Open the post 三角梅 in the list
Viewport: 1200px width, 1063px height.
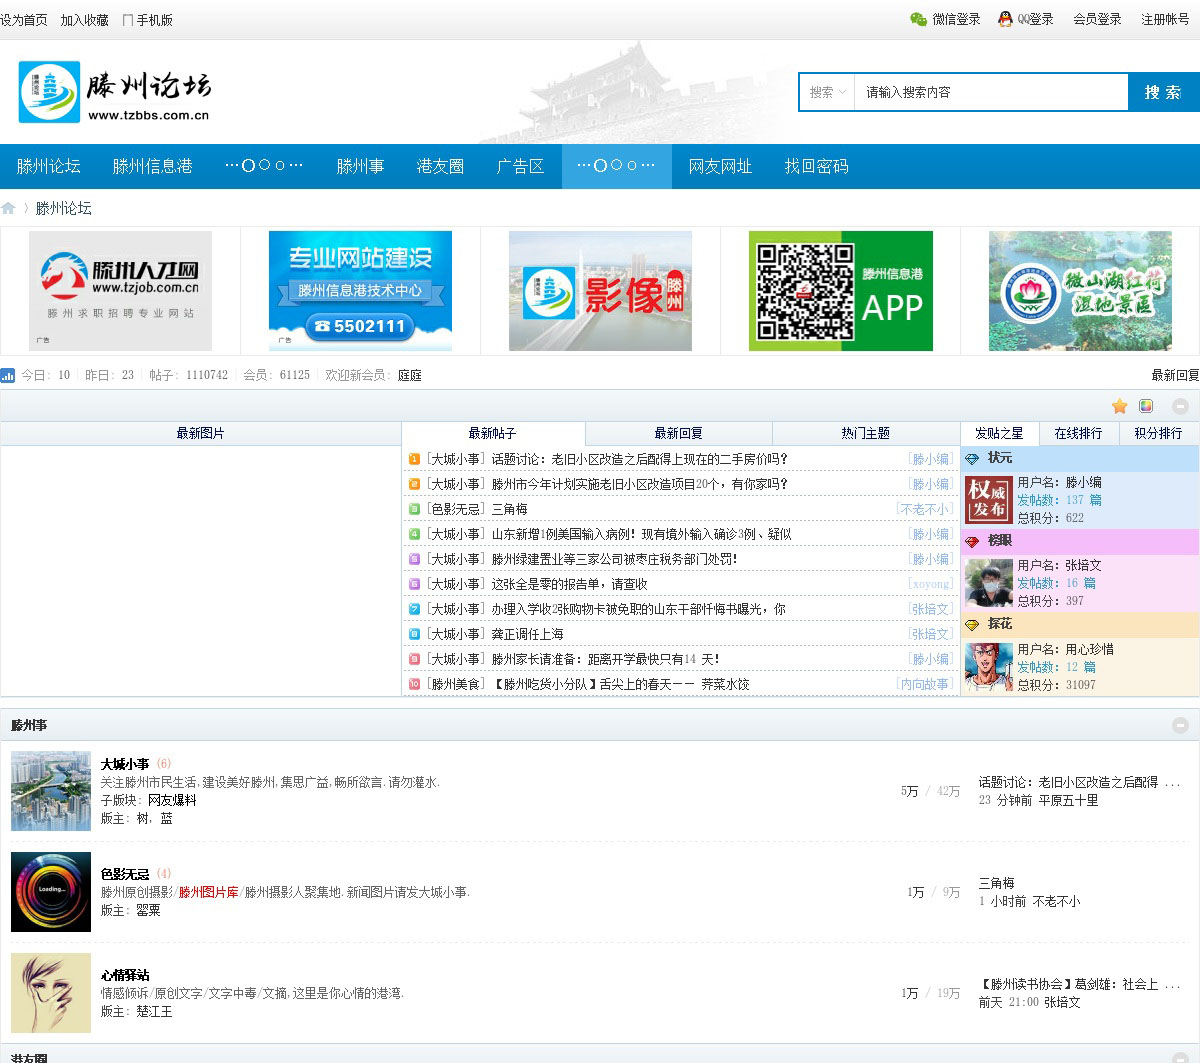click(509, 509)
